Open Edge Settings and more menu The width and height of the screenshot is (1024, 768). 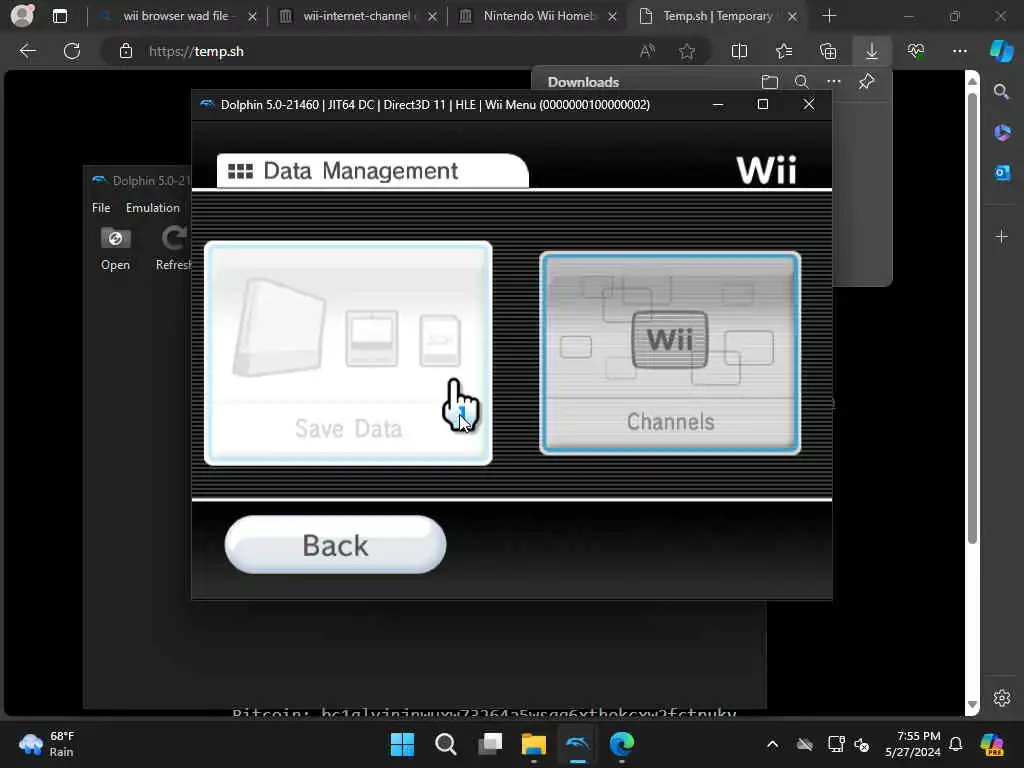point(959,51)
